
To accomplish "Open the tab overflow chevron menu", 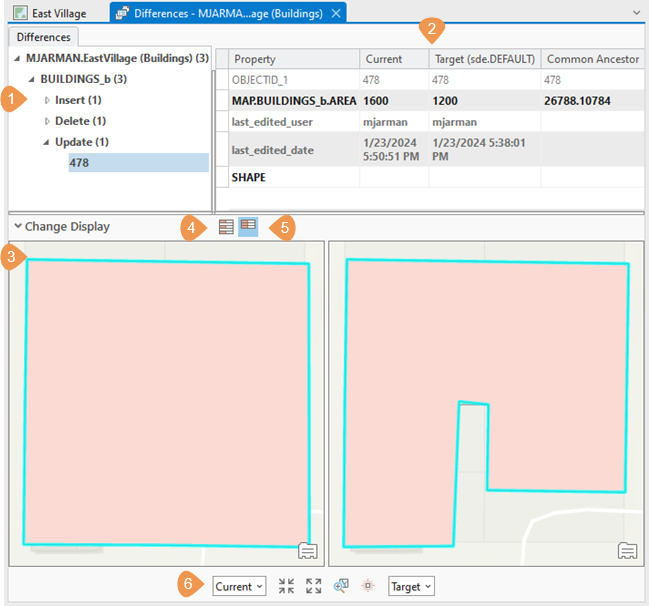I will [636, 12].
